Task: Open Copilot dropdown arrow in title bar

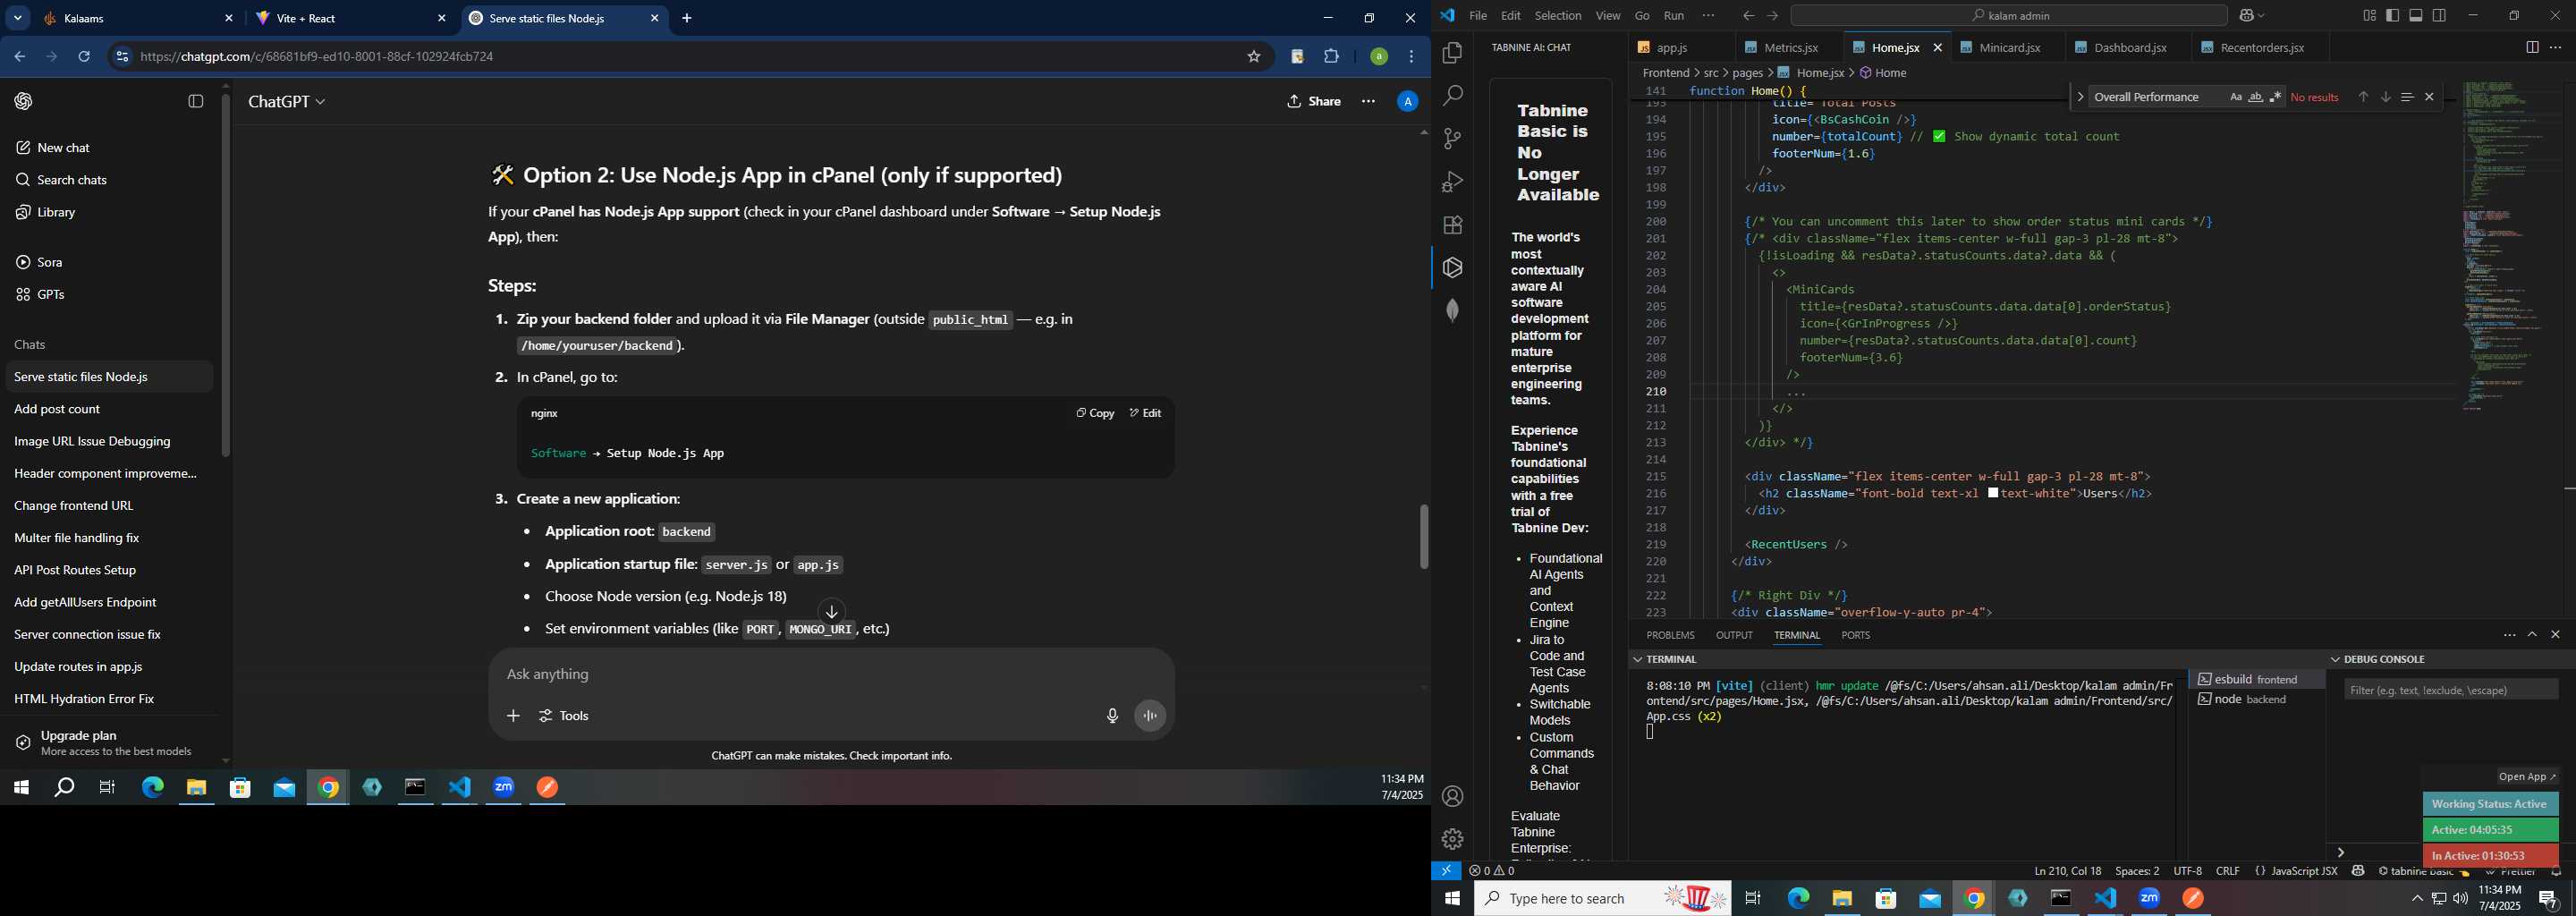Action: [2262, 16]
